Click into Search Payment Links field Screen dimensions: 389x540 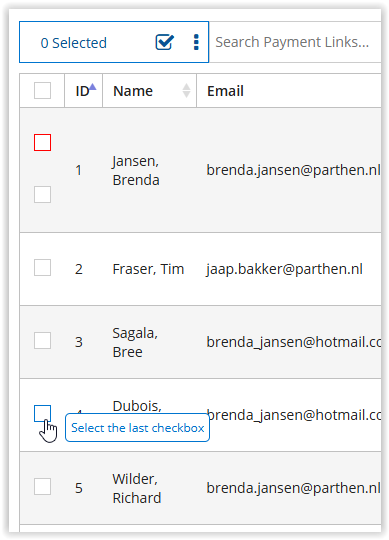295,42
